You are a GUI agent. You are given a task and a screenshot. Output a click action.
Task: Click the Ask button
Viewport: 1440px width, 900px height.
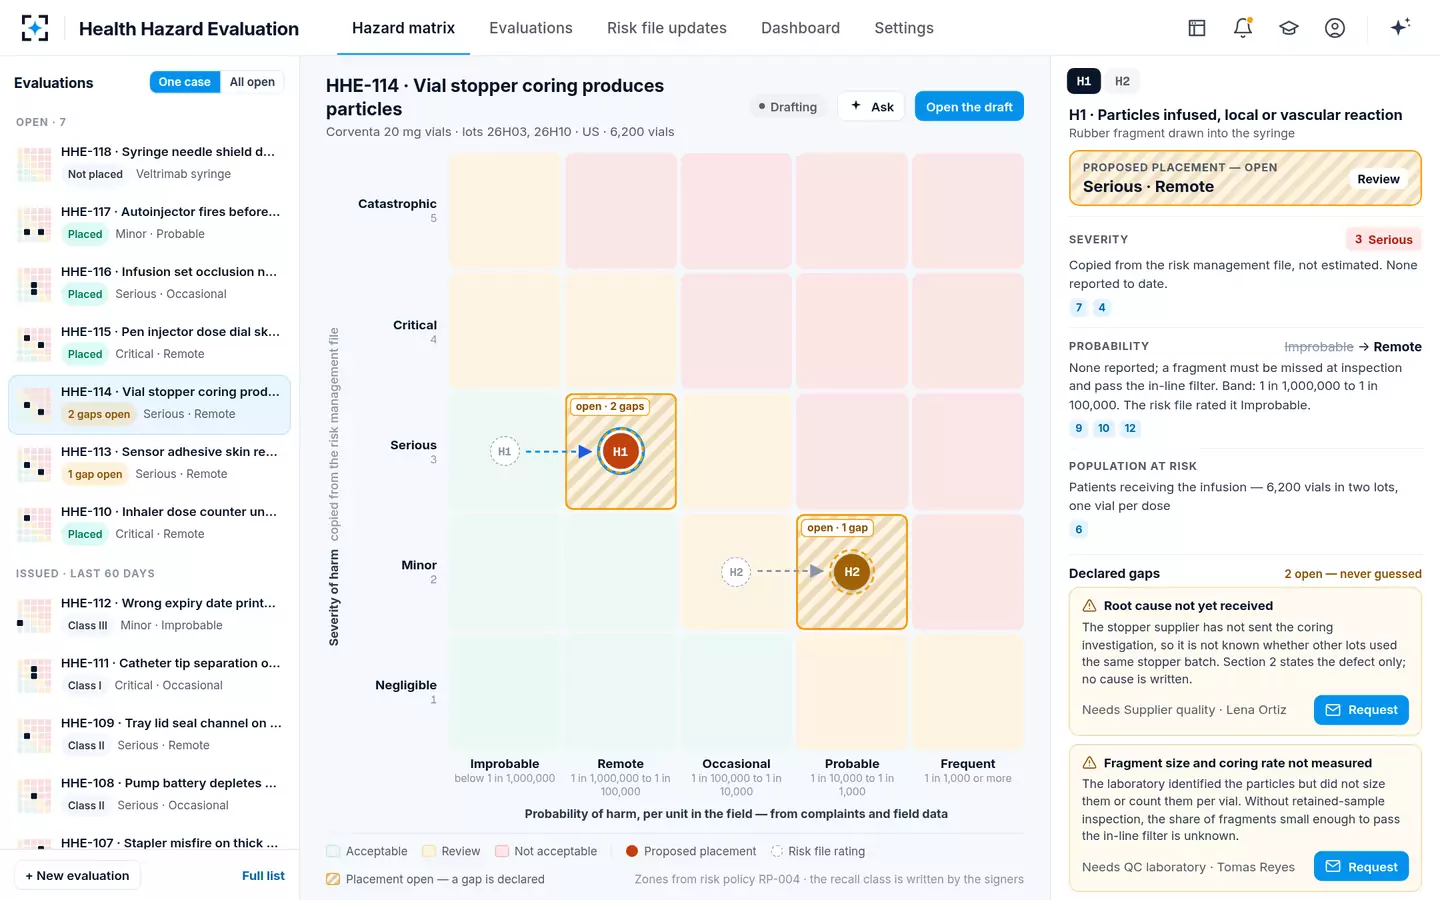[872, 106]
